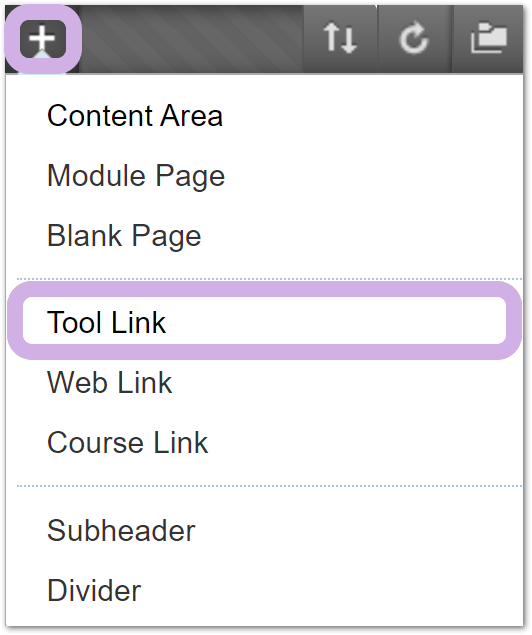Click the refresh circular arrow icon
Screen dimensions: 532x635
pos(414,38)
